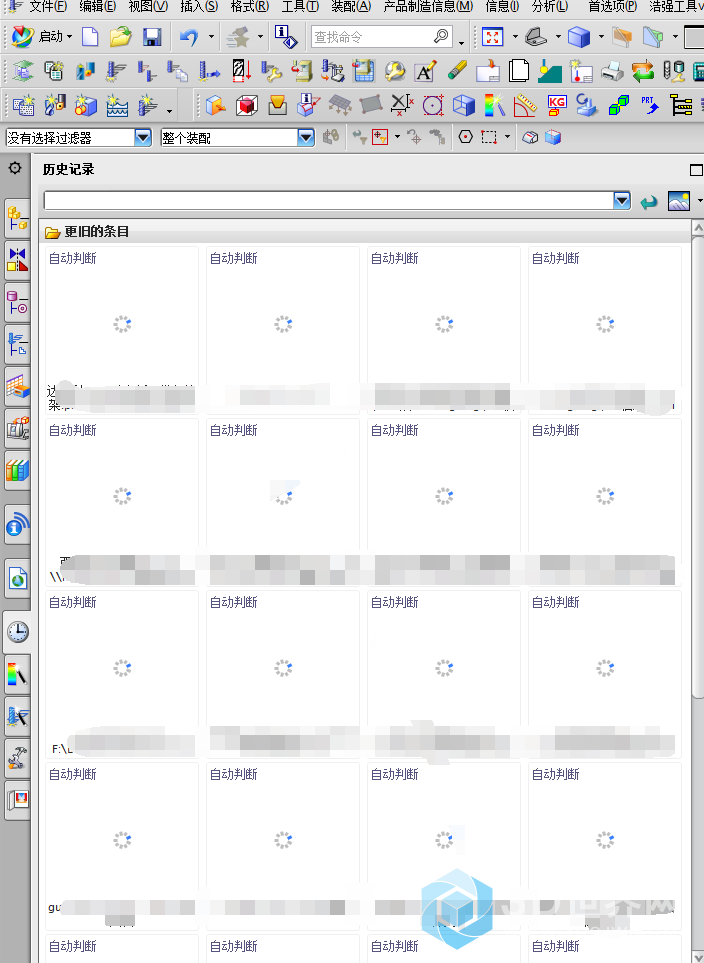Click the PRT blue arrow icon
This screenshot has width=704, height=963.
point(649,106)
